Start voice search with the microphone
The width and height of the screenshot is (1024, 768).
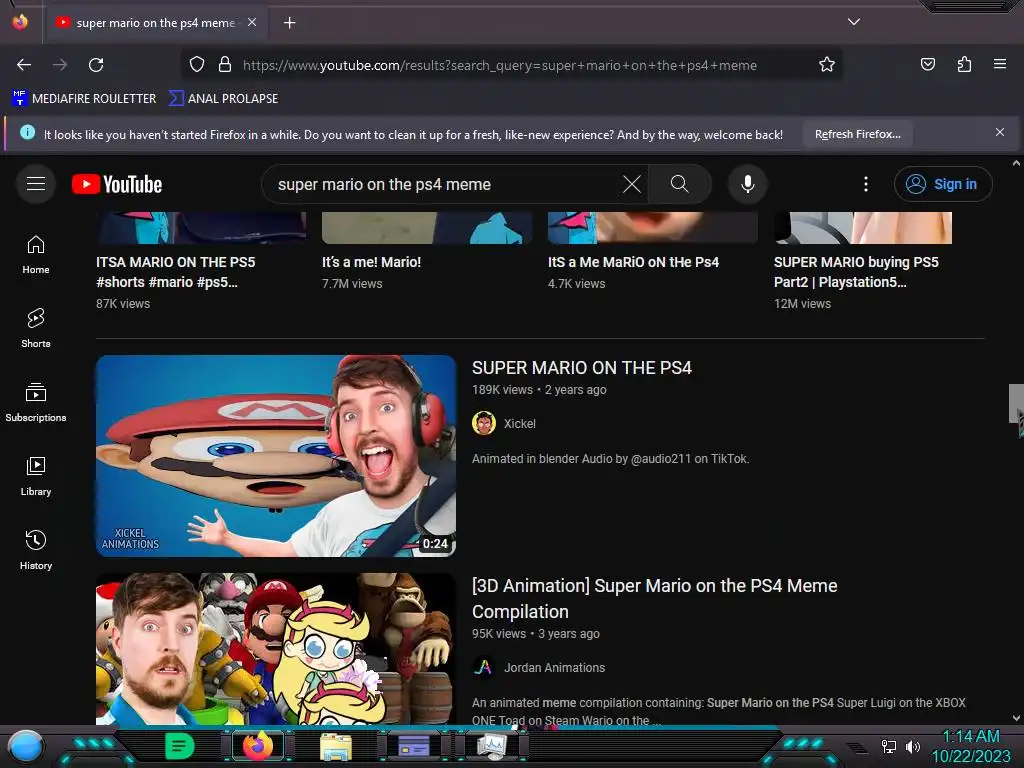click(x=748, y=184)
